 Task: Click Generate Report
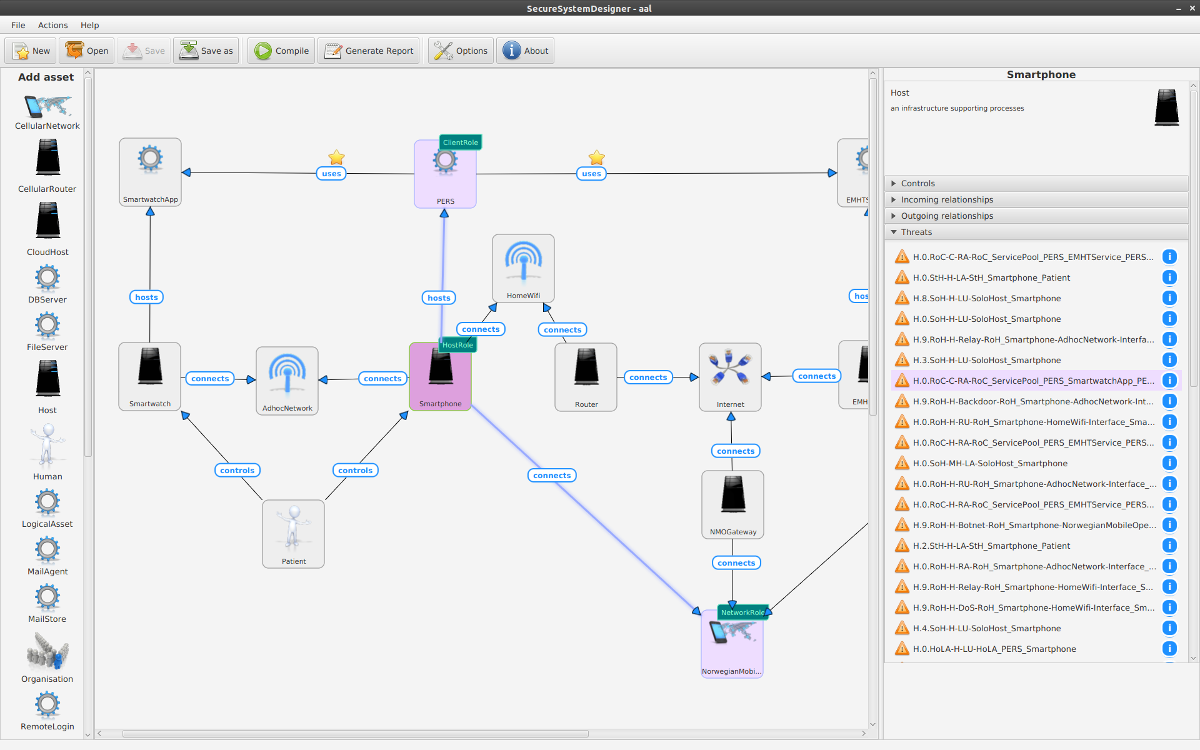pyautogui.click(x=369, y=51)
